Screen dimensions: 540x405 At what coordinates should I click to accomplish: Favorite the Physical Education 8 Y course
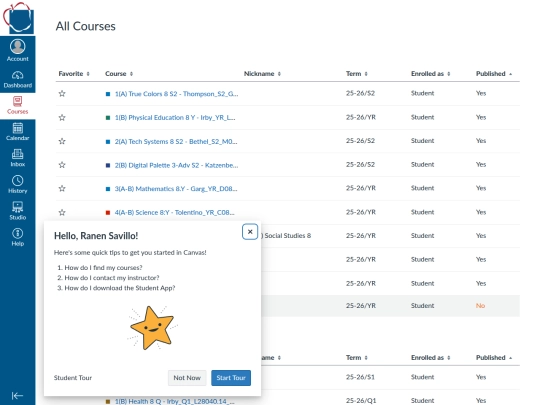click(62, 117)
